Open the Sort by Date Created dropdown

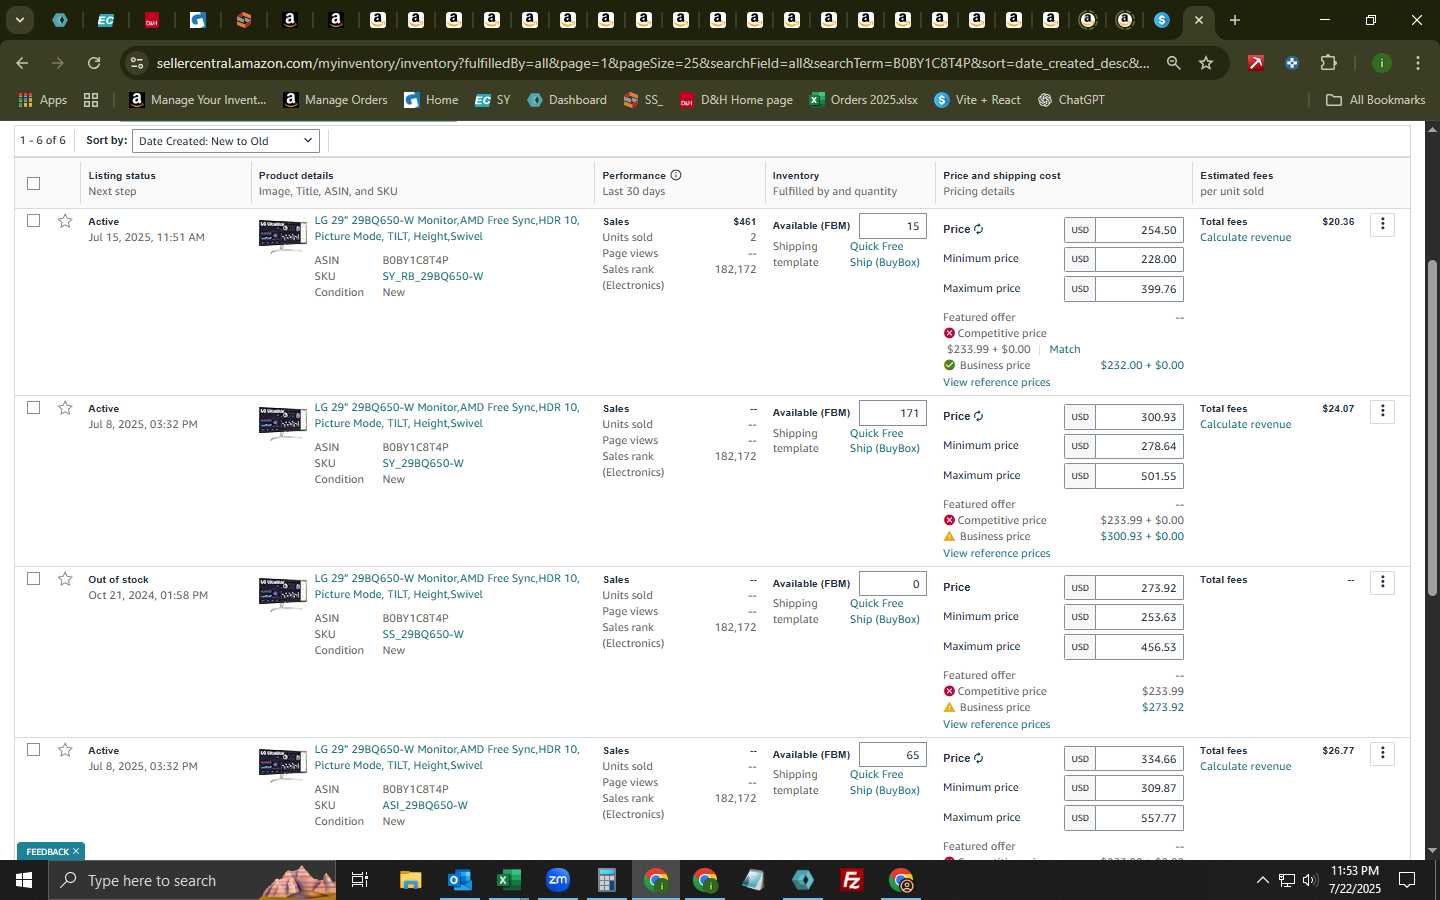point(226,141)
